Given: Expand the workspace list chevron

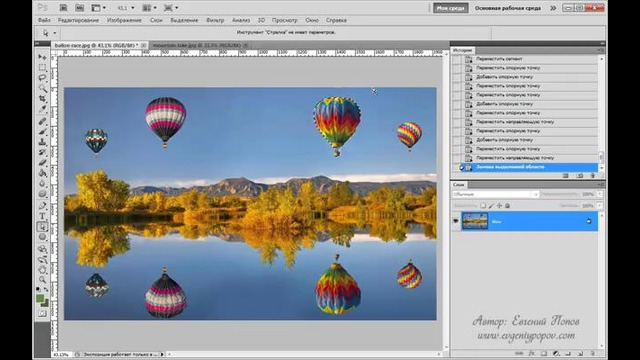Looking at the screenshot, I should pos(553,8).
